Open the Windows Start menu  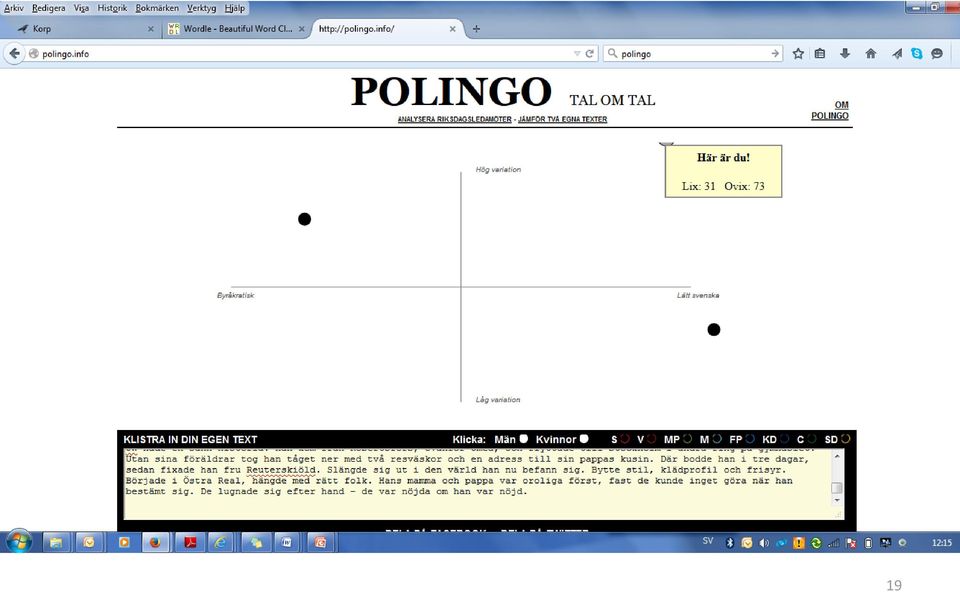(19, 542)
